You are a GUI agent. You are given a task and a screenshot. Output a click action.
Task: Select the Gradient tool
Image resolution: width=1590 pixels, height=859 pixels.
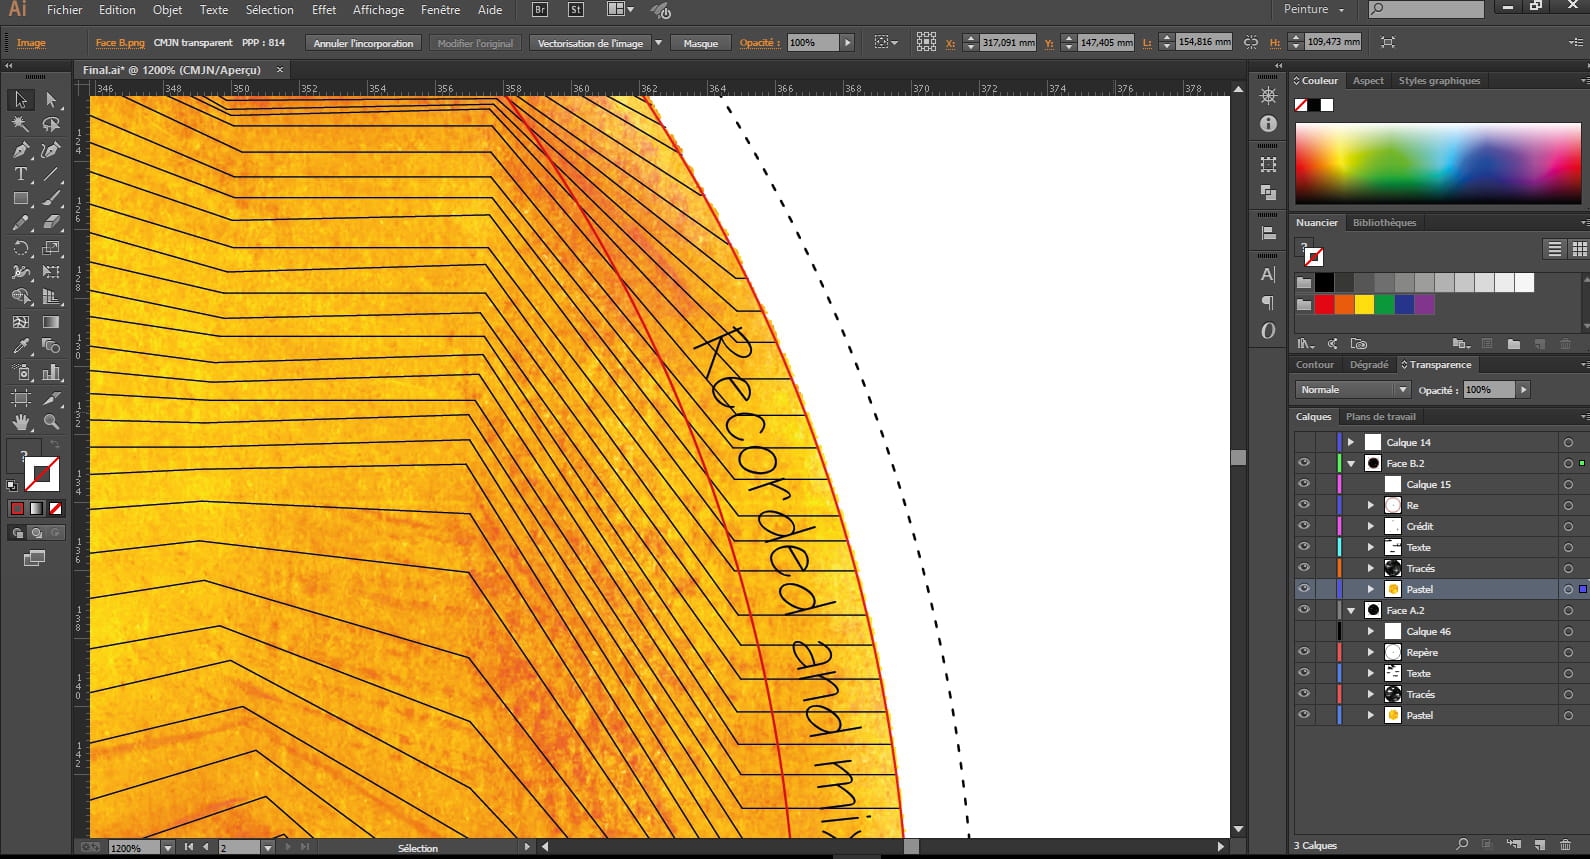(51, 322)
